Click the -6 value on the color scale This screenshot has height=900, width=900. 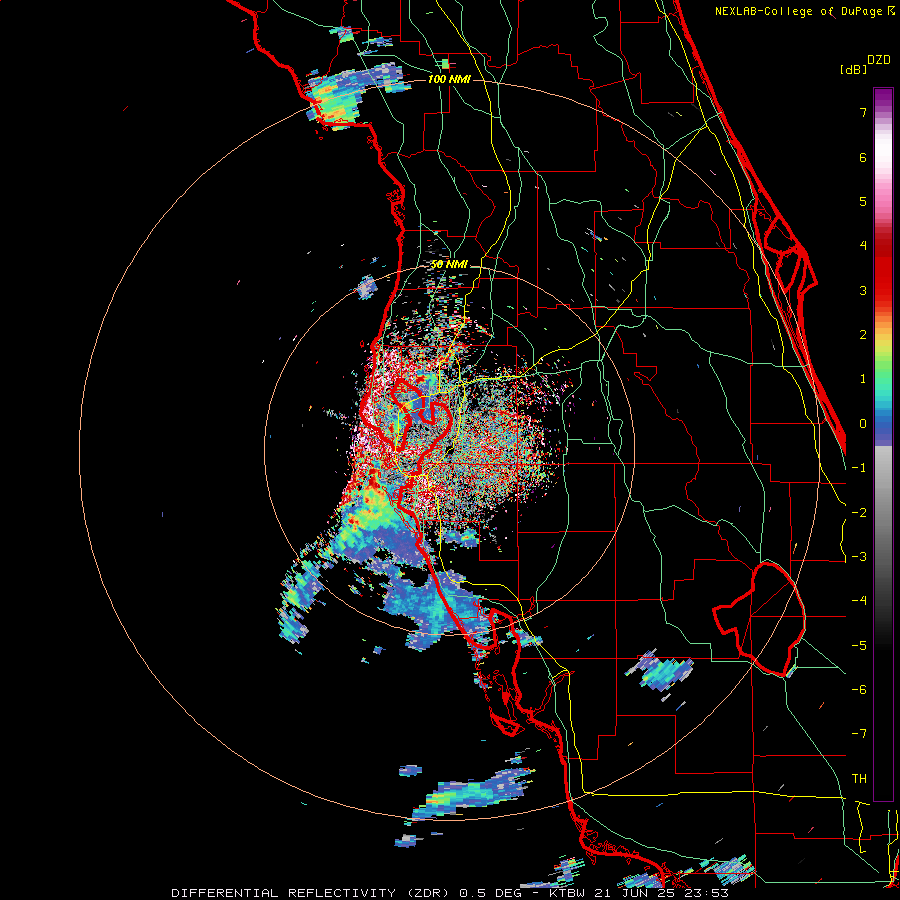click(x=859, y=689)
